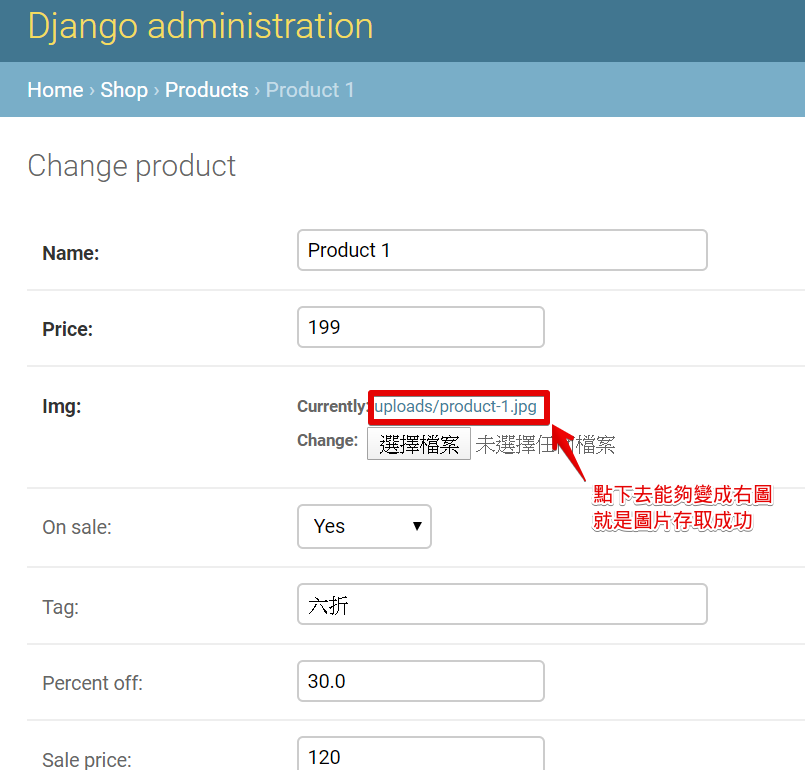The height and width of the screenshot is (770, 805).
Task: Click the Tag: label text
Action: [x=61, y=607]
